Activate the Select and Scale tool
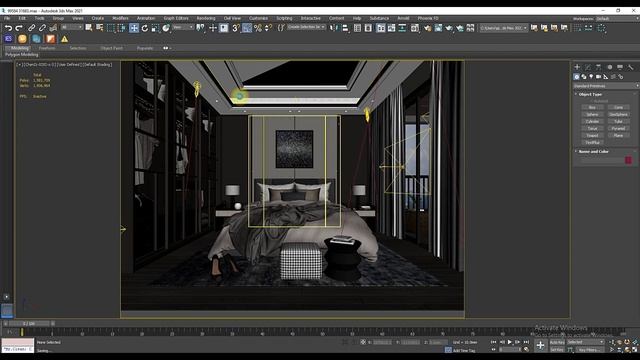 [x=155, y=28]
